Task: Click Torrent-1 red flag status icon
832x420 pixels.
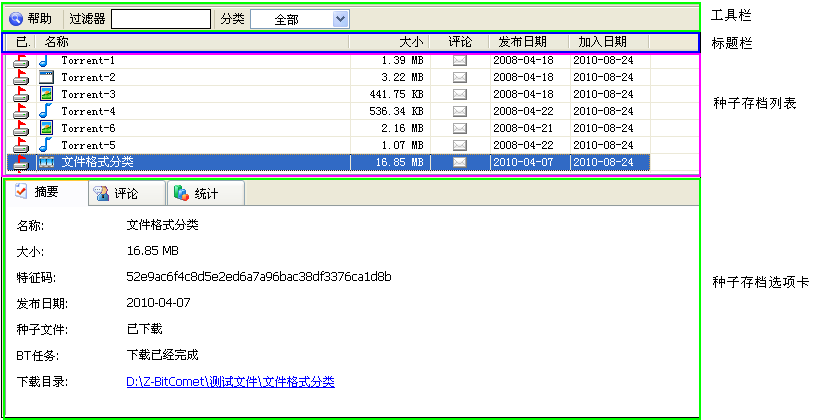Action: pyautogui.click(x=21, y=61)
